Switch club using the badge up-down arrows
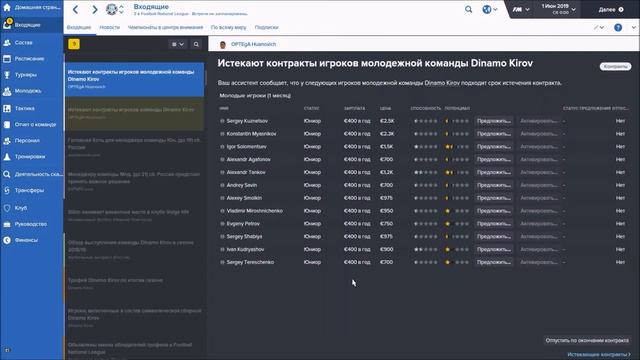Image resolution: width=640 pixels, height=360 pixels. (x=121, y=9)
